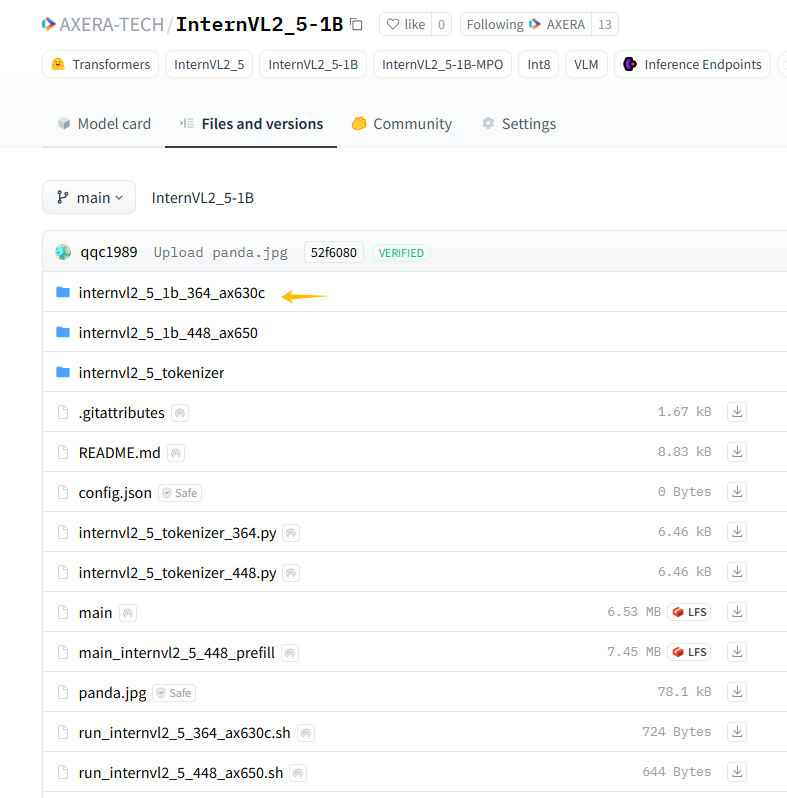Click scan icon beside the main file
Viewport: 787px width, 798px height.
128,613
